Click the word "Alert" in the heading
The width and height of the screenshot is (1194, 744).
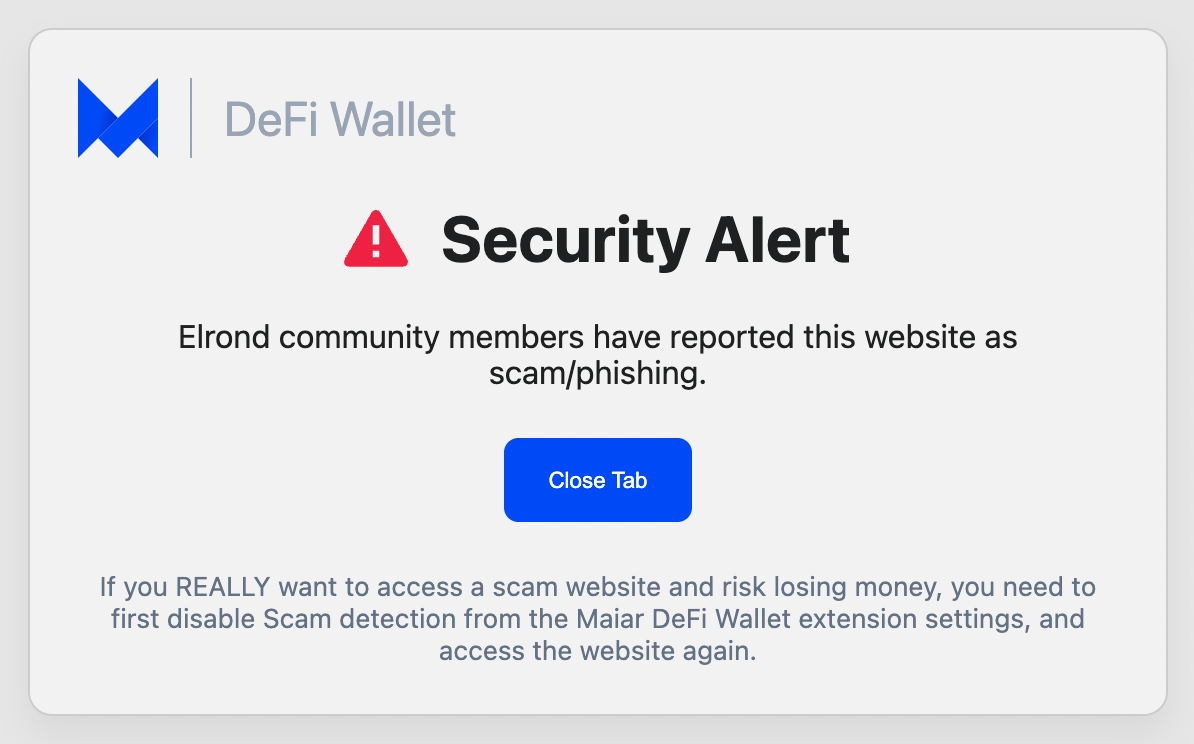(777, 240)
